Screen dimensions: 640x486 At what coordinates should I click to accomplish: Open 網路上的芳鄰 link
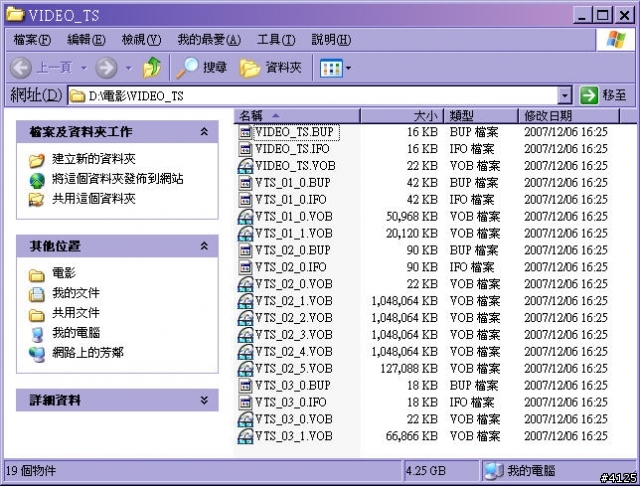pyautogui.click(x=88, y=353)
